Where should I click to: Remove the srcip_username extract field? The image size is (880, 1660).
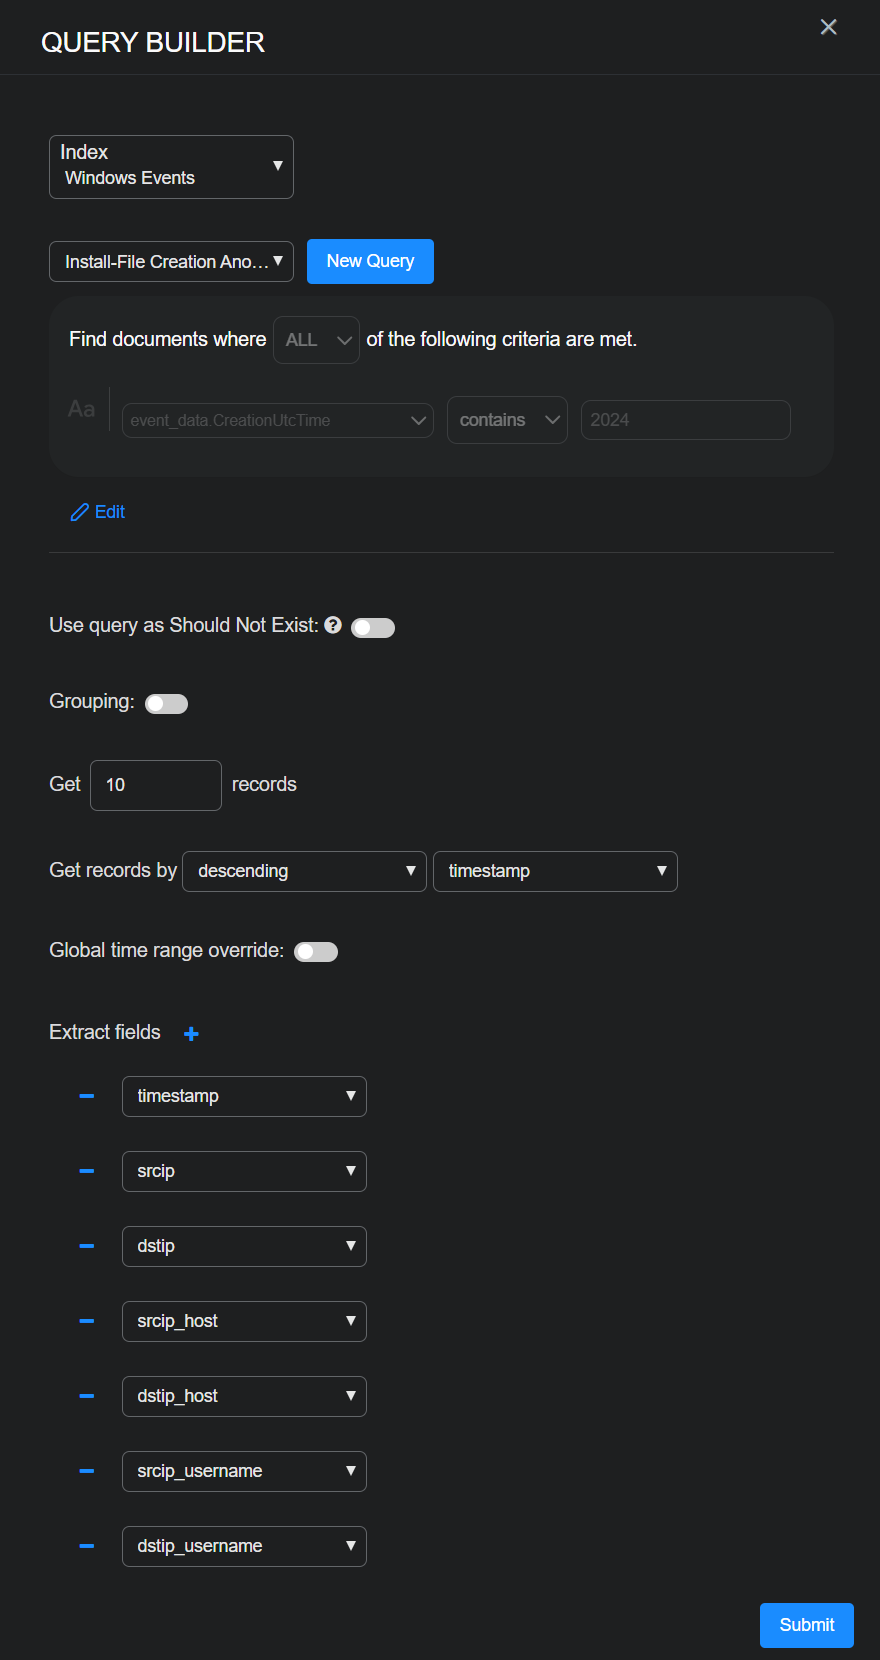[87, 1471]
